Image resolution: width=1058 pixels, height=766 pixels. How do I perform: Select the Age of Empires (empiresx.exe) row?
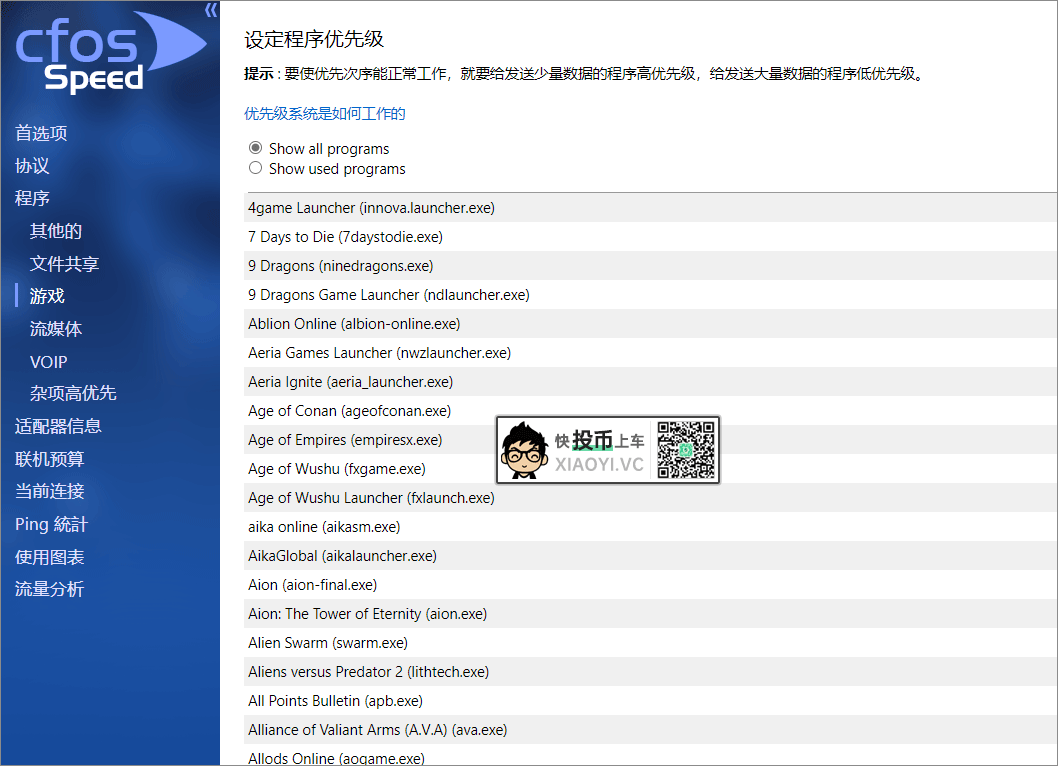650,440
